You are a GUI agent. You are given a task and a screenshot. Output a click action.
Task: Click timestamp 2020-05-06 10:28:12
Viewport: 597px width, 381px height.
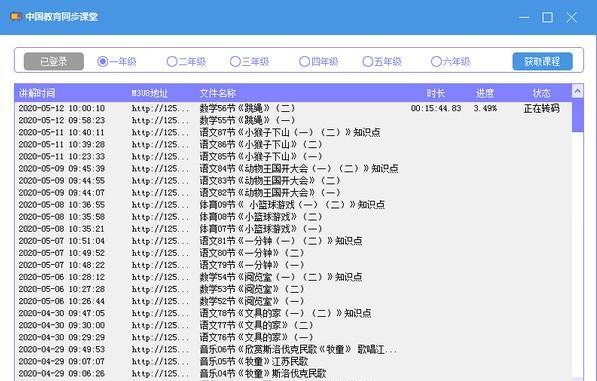[x=62, y=277]
